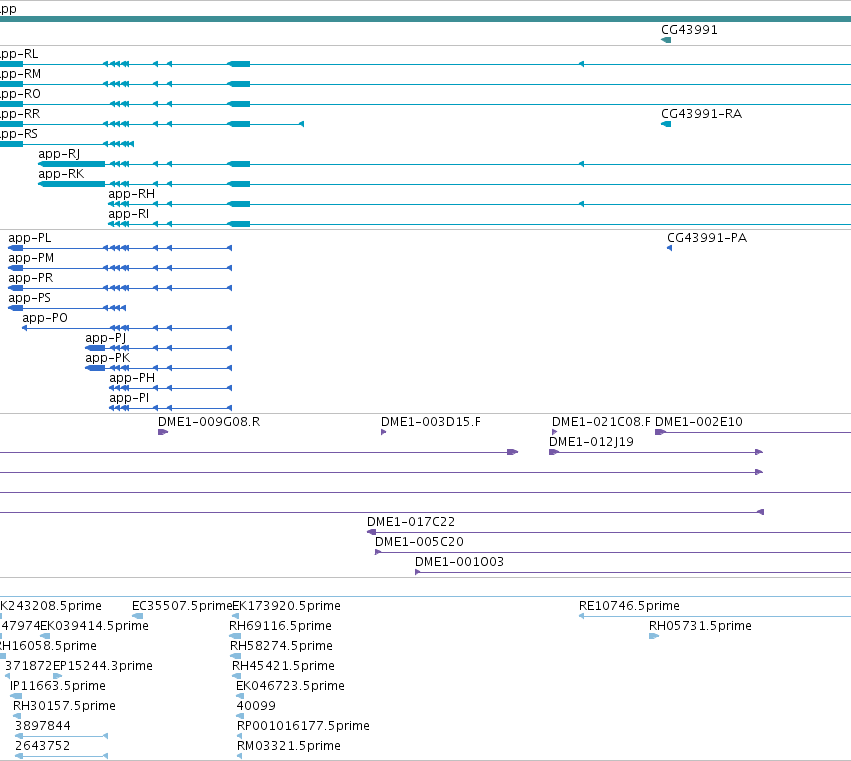Select protein label app-PH
Image resolution: width=851 pixels, height=761 pixels.
[132, 378]
